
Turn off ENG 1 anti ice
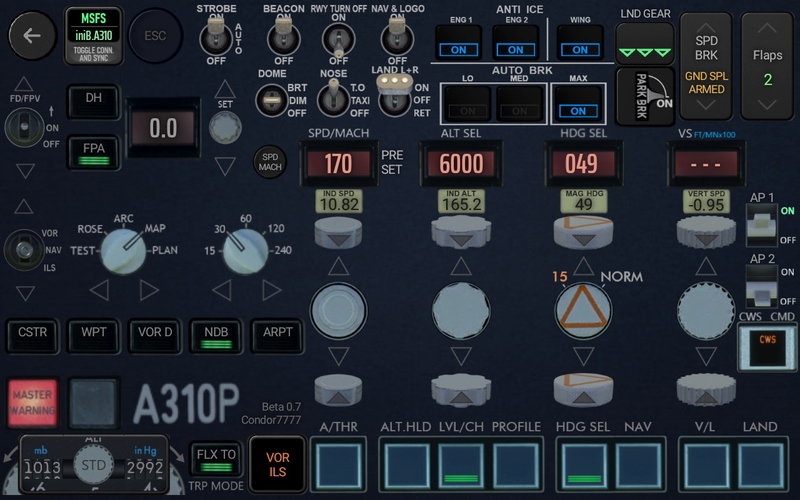(458, 43)
